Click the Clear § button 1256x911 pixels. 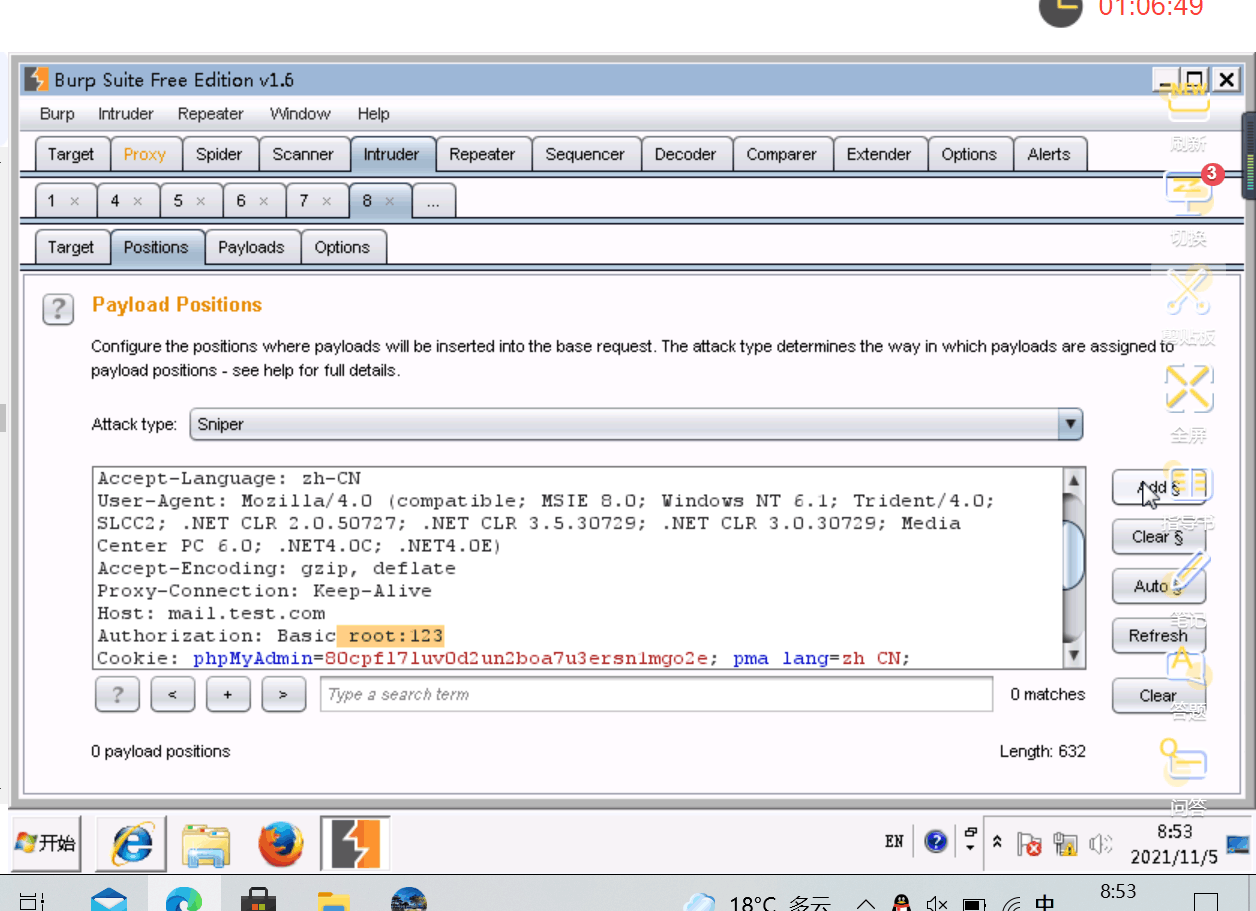(x=1159, y=537)
